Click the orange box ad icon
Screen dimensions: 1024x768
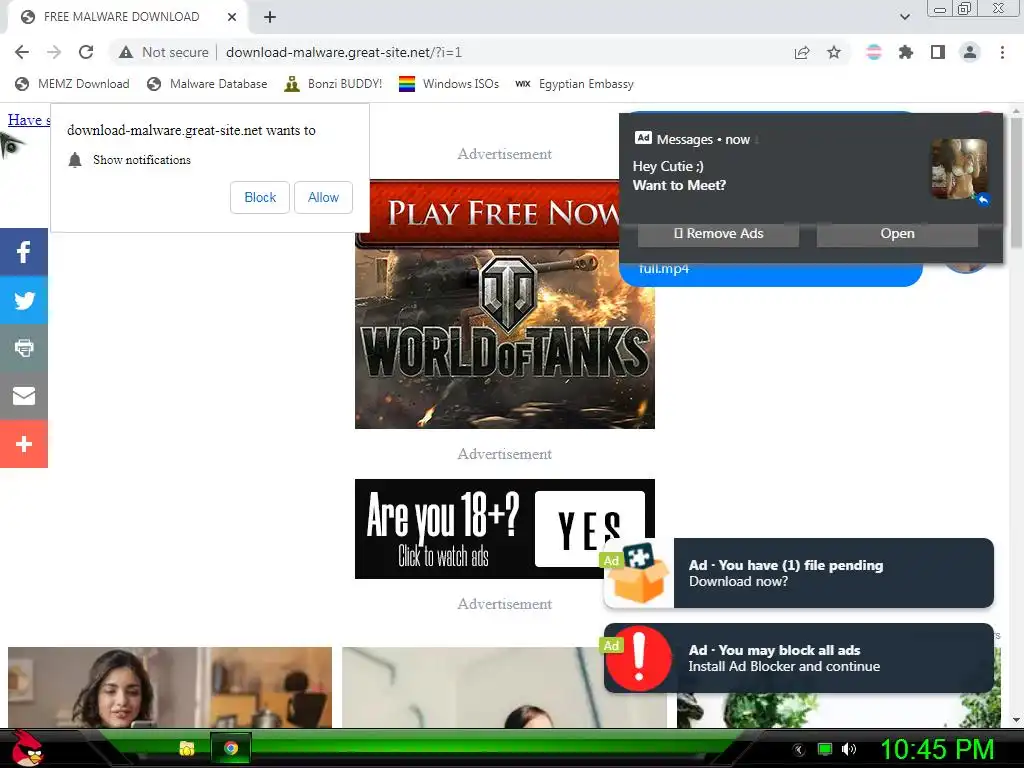(x=639, y=573)
